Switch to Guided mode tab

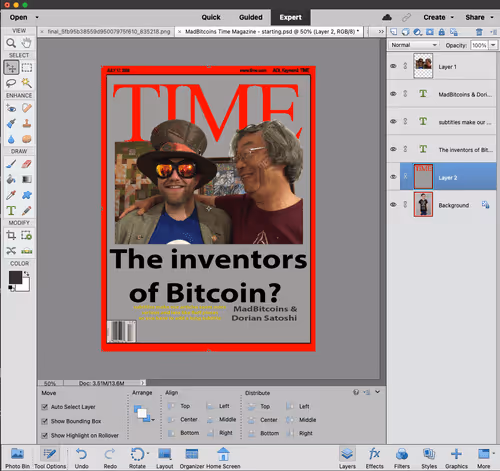pos(251,17)
